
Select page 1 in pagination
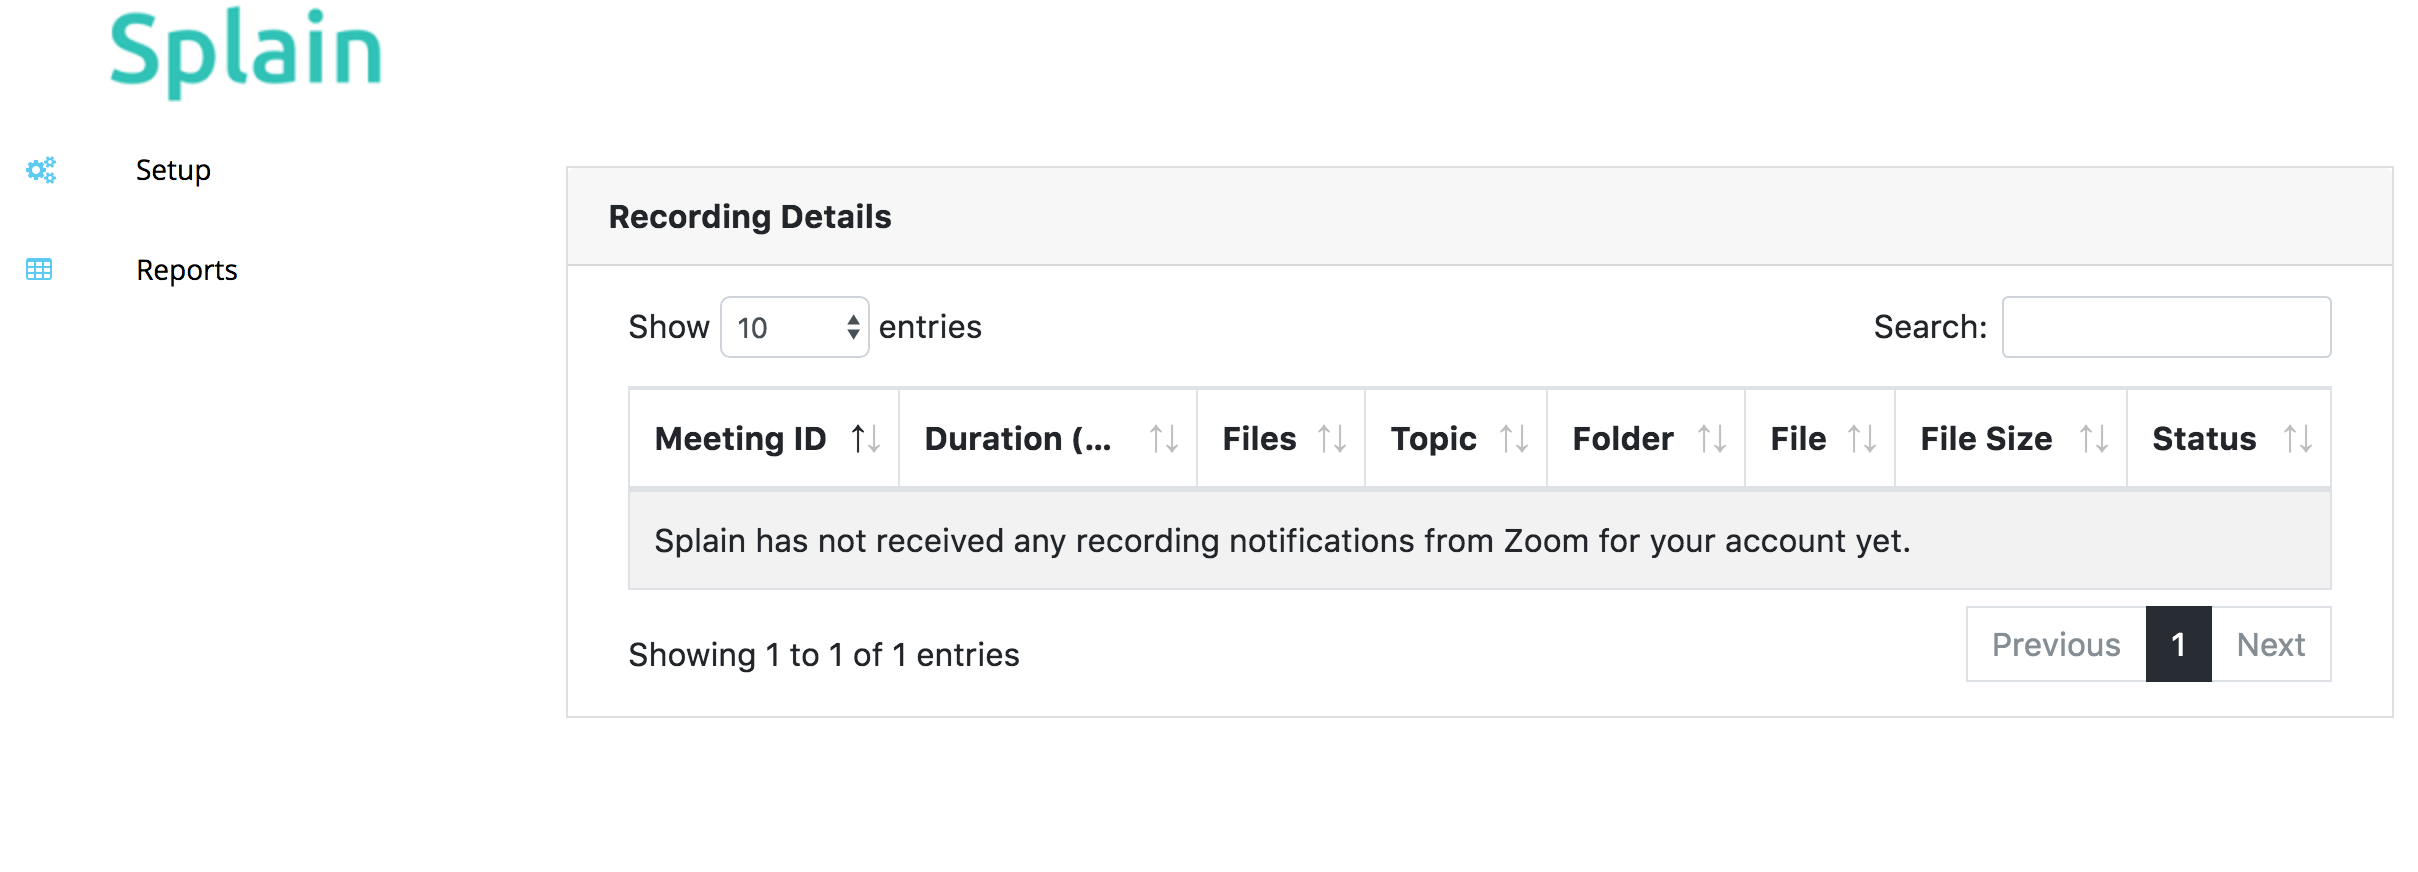2178,645
